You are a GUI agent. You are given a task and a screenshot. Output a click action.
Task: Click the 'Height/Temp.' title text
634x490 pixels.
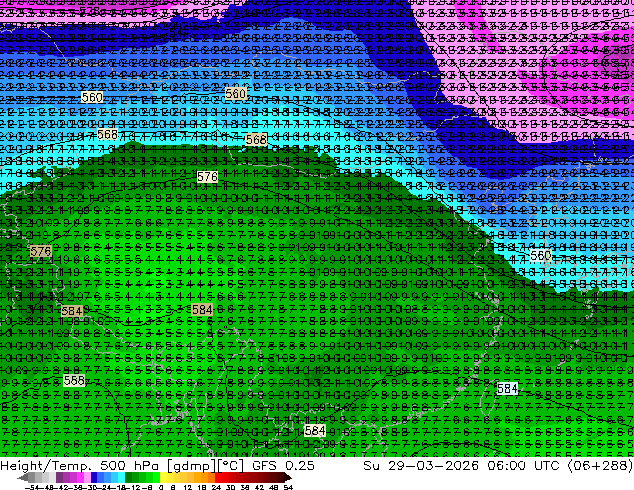(x=45, y=465)
